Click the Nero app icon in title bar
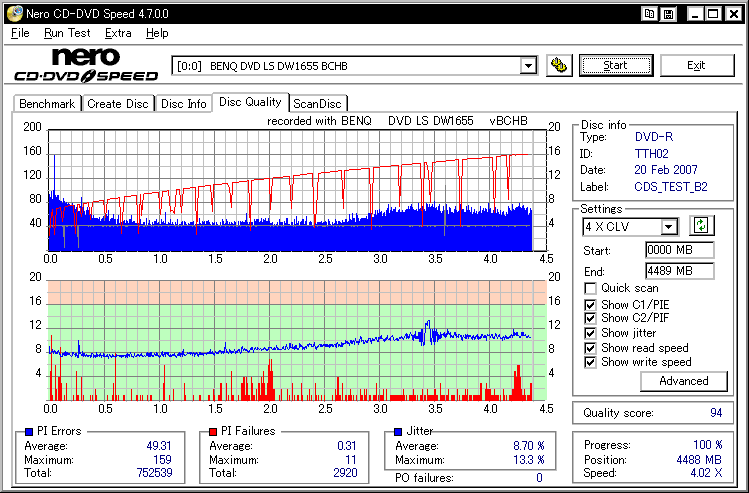This screenshot has width=749, height=493. [14, 13]
